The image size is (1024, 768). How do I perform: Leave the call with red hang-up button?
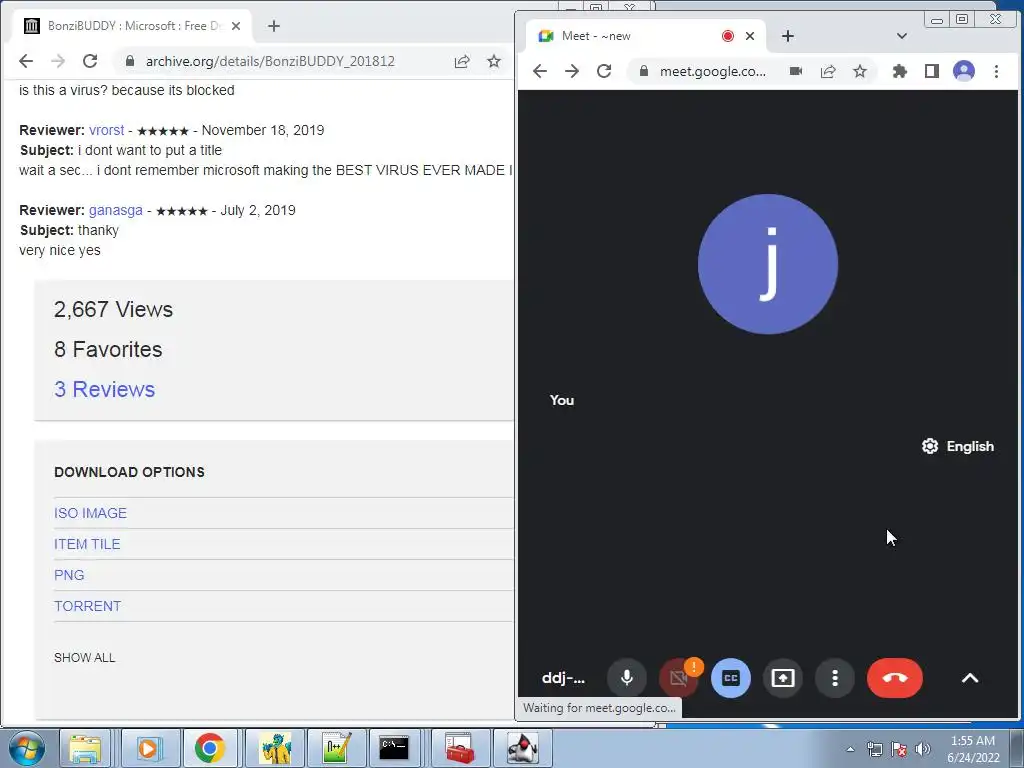point(895,678)
